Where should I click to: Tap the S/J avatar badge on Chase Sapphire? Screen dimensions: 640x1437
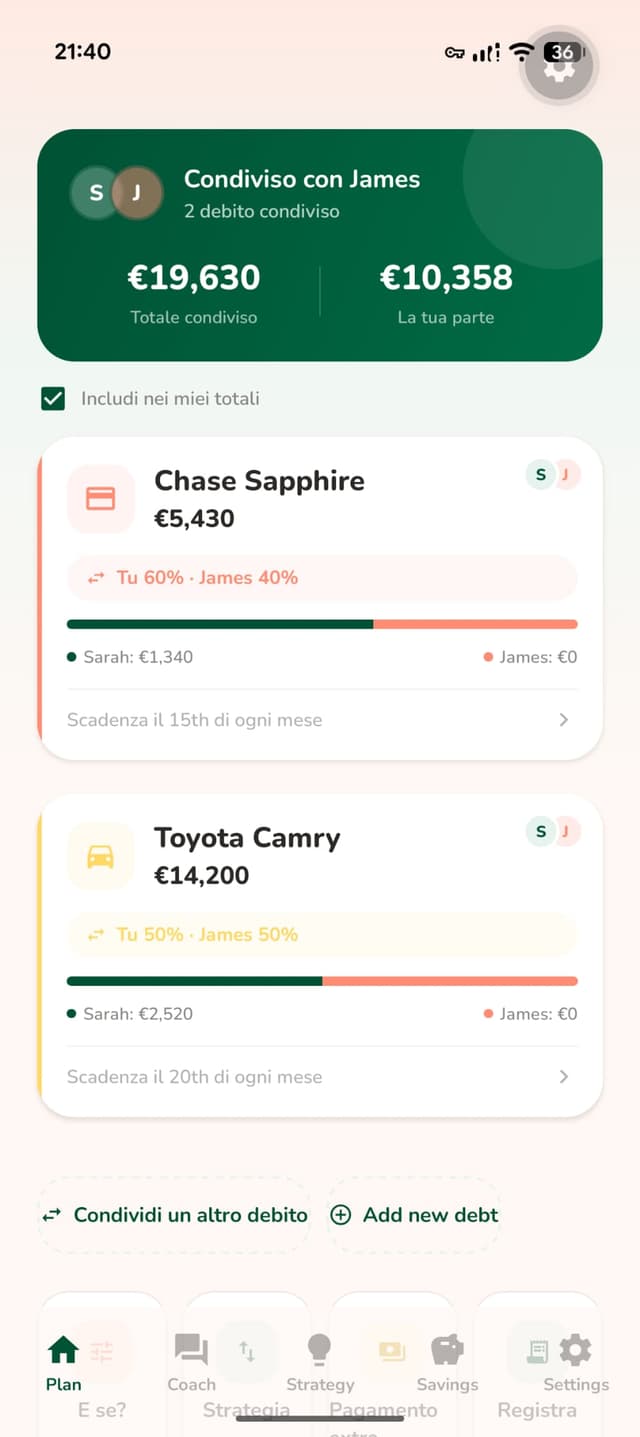tap(552, 474)
